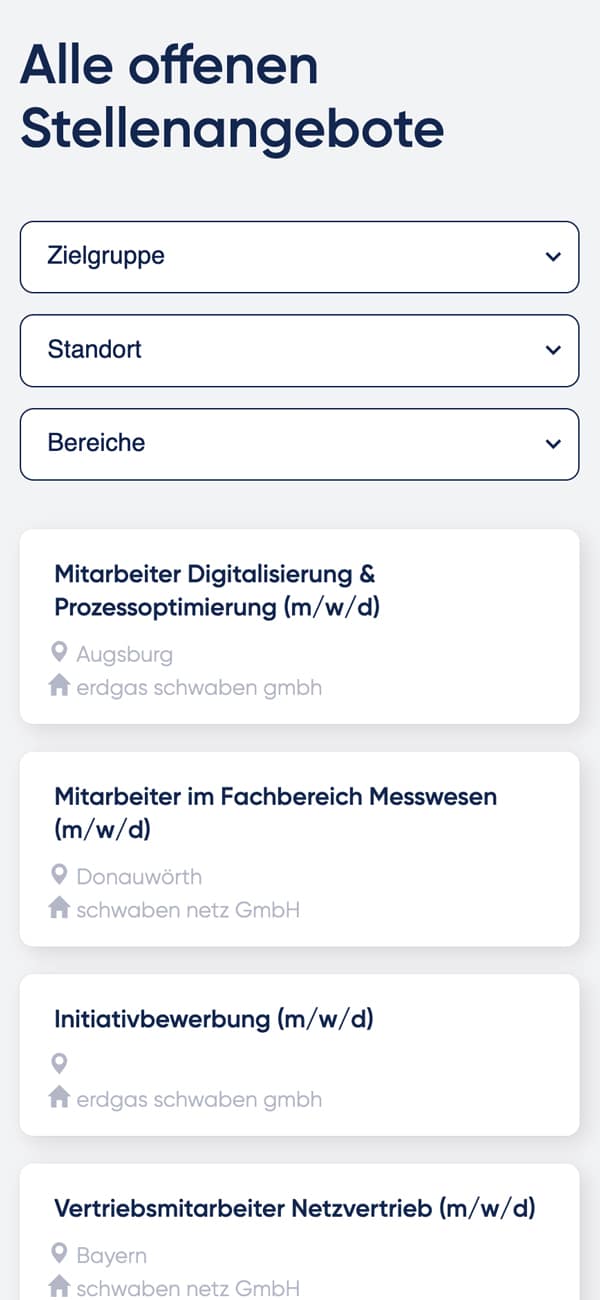Expand the Zielgruppe chevron arrow

pyautogui.click(x=553, y=257)
